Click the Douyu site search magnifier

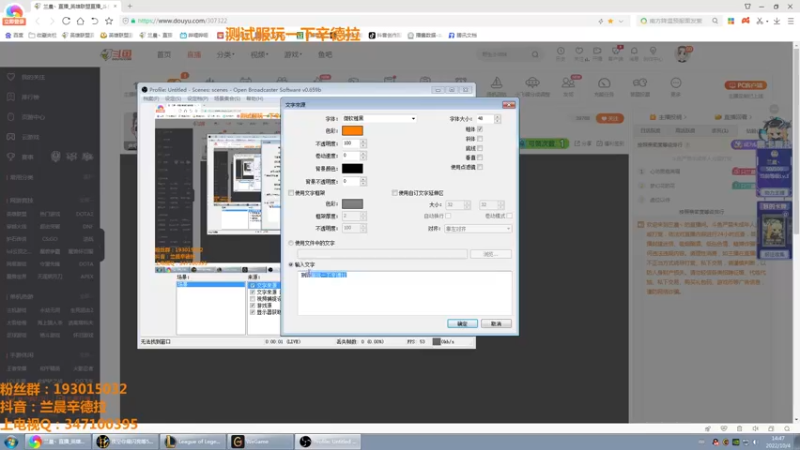coord(535,54)
